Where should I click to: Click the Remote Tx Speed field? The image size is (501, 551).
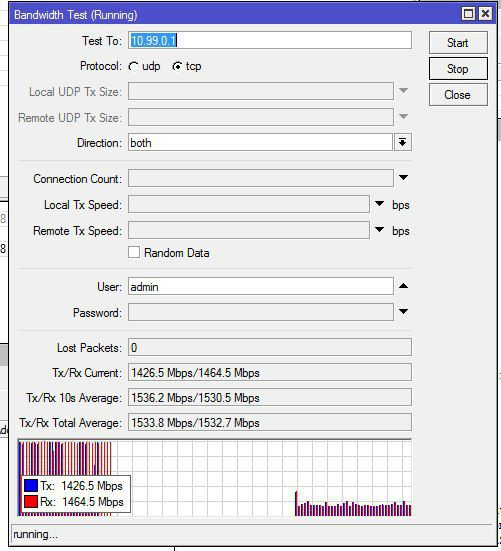pos(249,230)
